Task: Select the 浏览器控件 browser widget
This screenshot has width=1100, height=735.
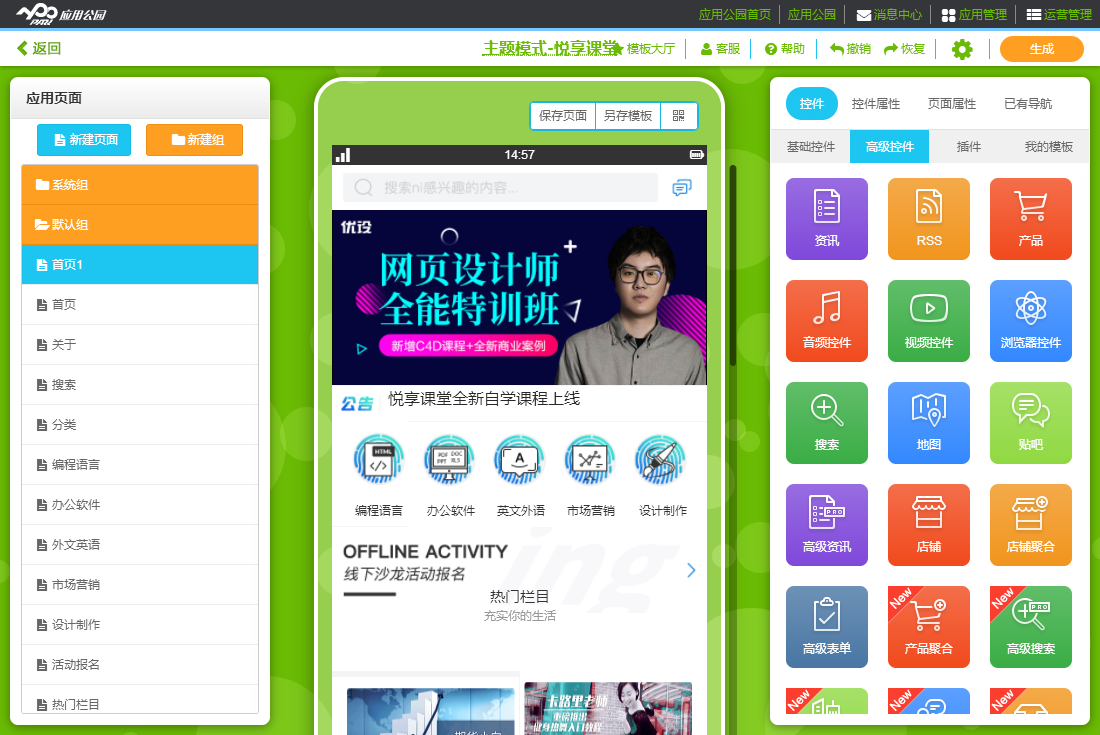Action: [1030, 320]
